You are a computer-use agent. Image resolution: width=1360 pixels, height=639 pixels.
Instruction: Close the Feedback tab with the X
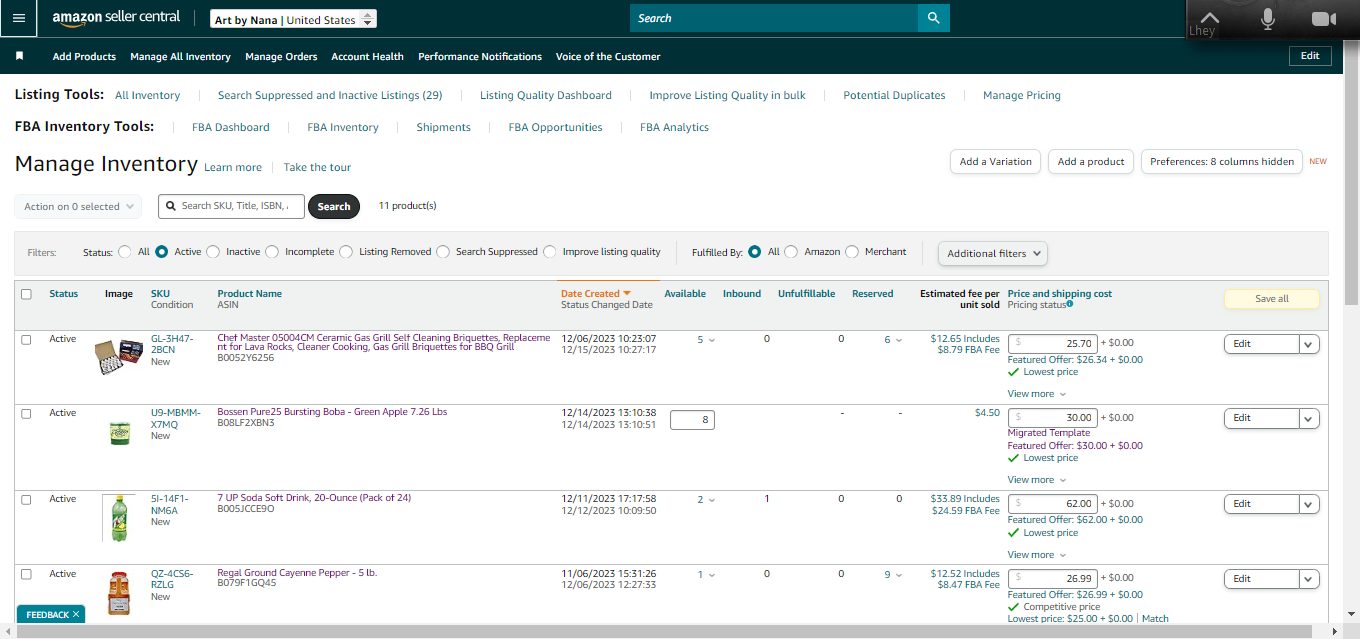77,614
